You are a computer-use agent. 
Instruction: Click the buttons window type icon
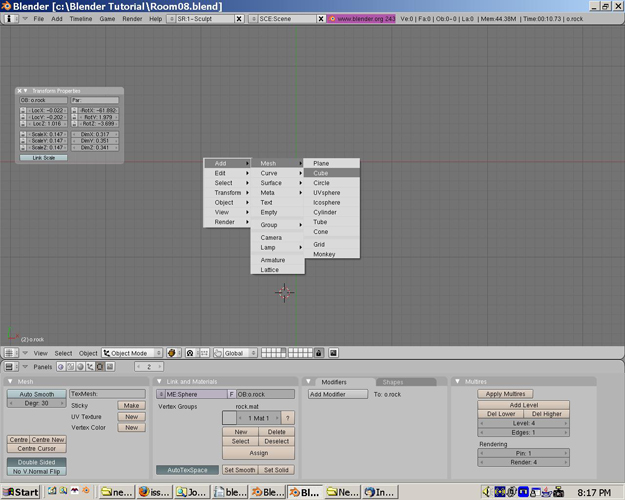[9, 367]
